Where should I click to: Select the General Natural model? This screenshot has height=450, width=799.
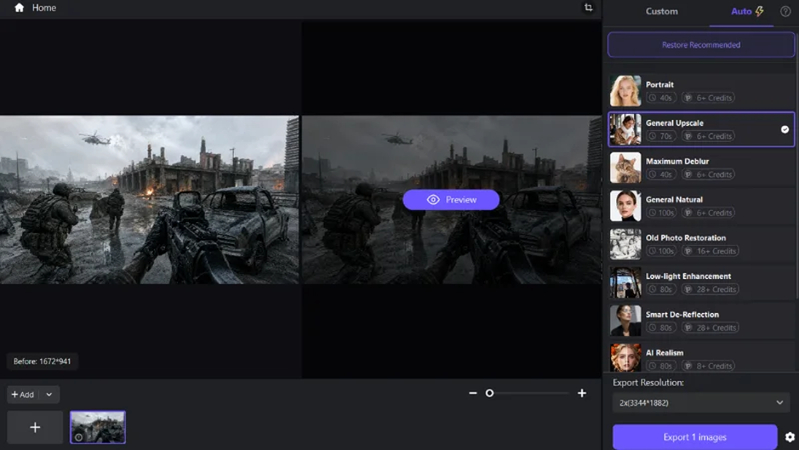701,206
